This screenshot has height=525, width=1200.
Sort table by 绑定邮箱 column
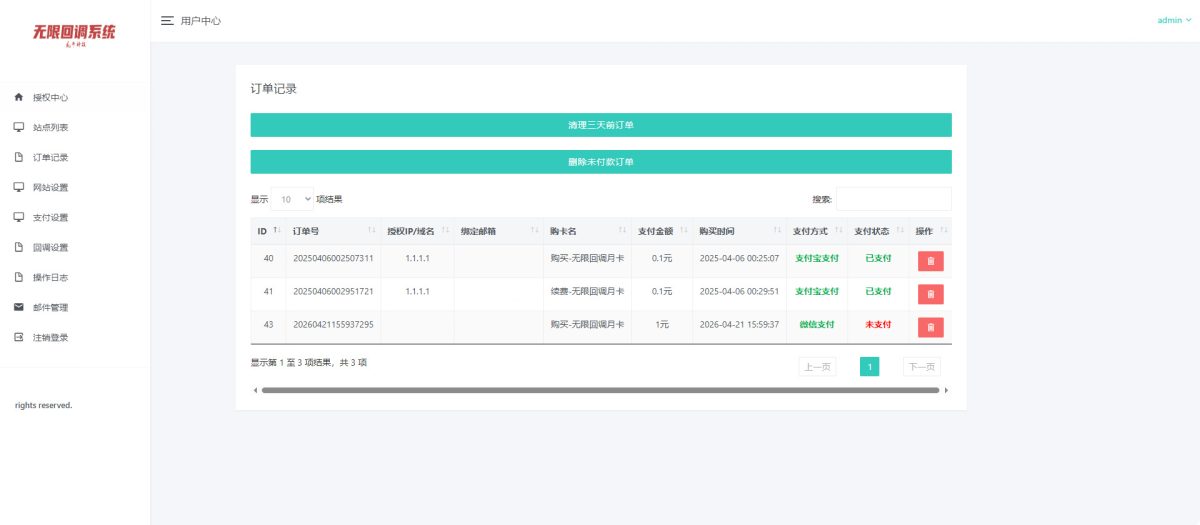coord(535,231)
